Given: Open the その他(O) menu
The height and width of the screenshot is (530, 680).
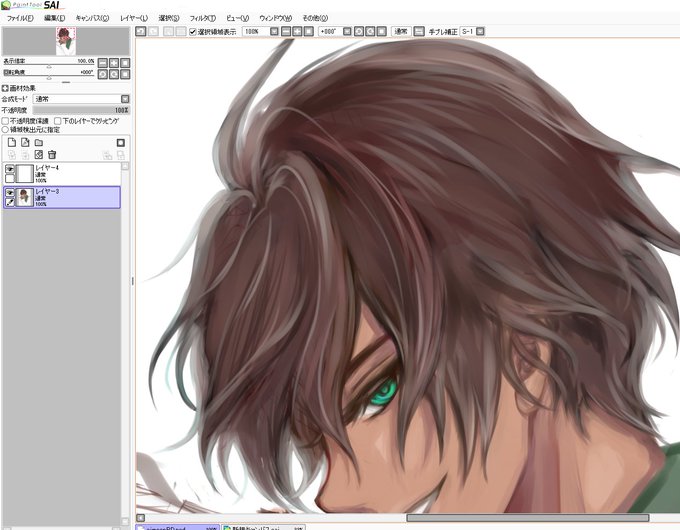Looking at the screenshot, I should pos(315,18).
